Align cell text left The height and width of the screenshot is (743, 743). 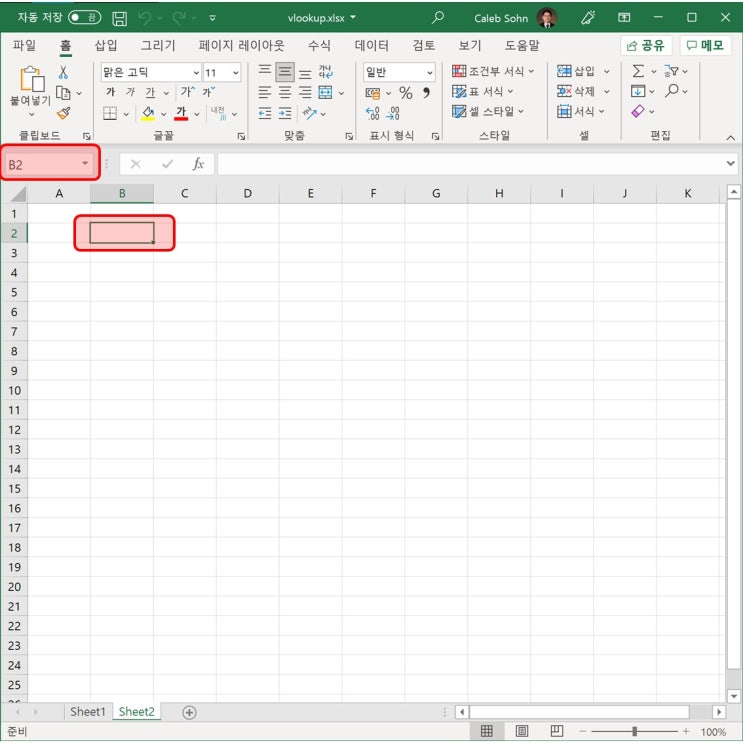point(264,92)
